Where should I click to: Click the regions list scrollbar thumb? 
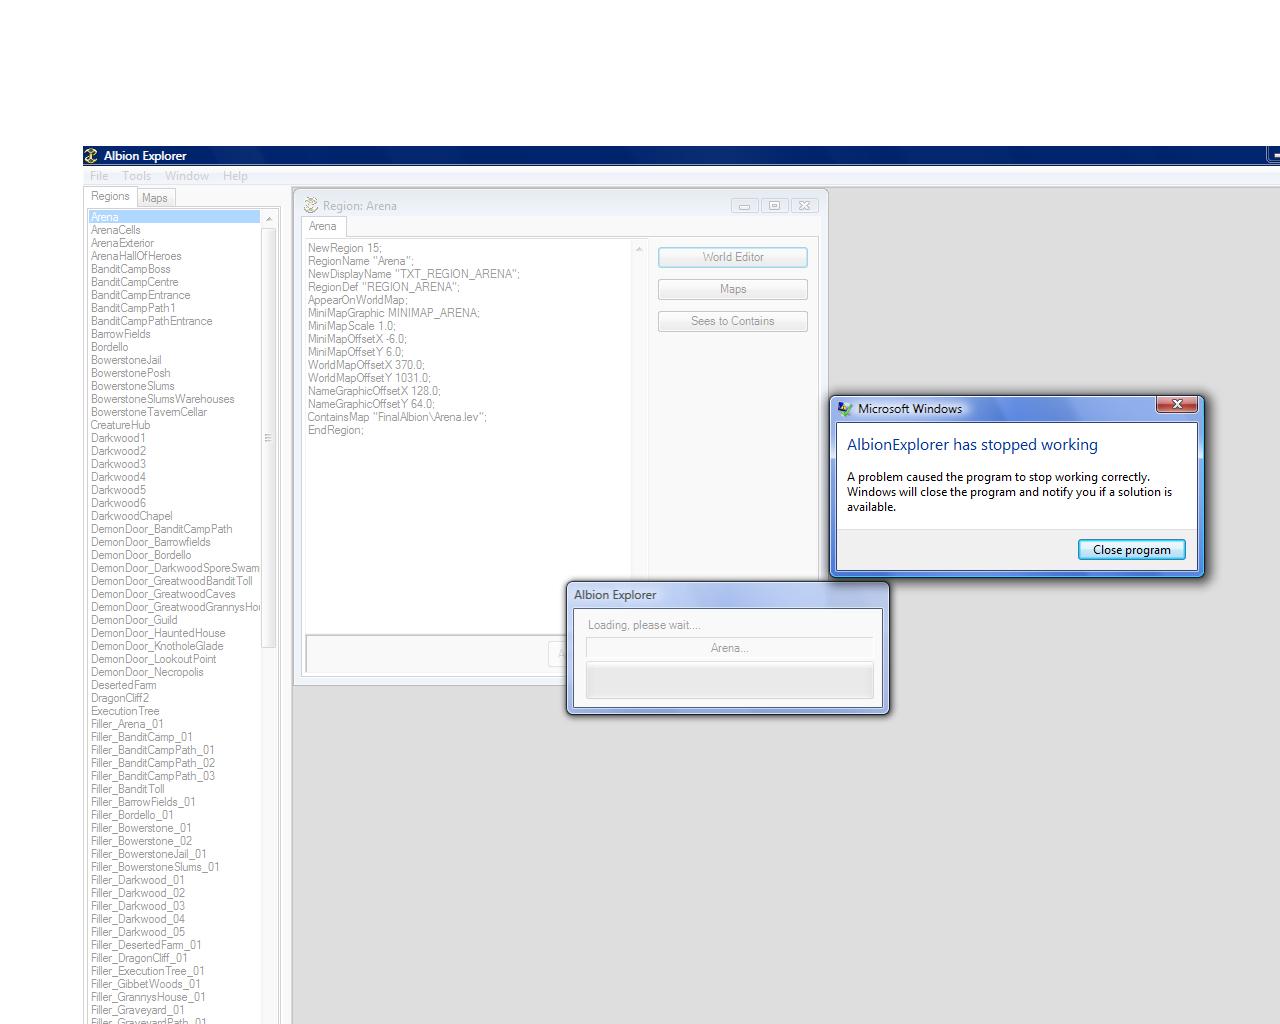(x=268, y=437)
